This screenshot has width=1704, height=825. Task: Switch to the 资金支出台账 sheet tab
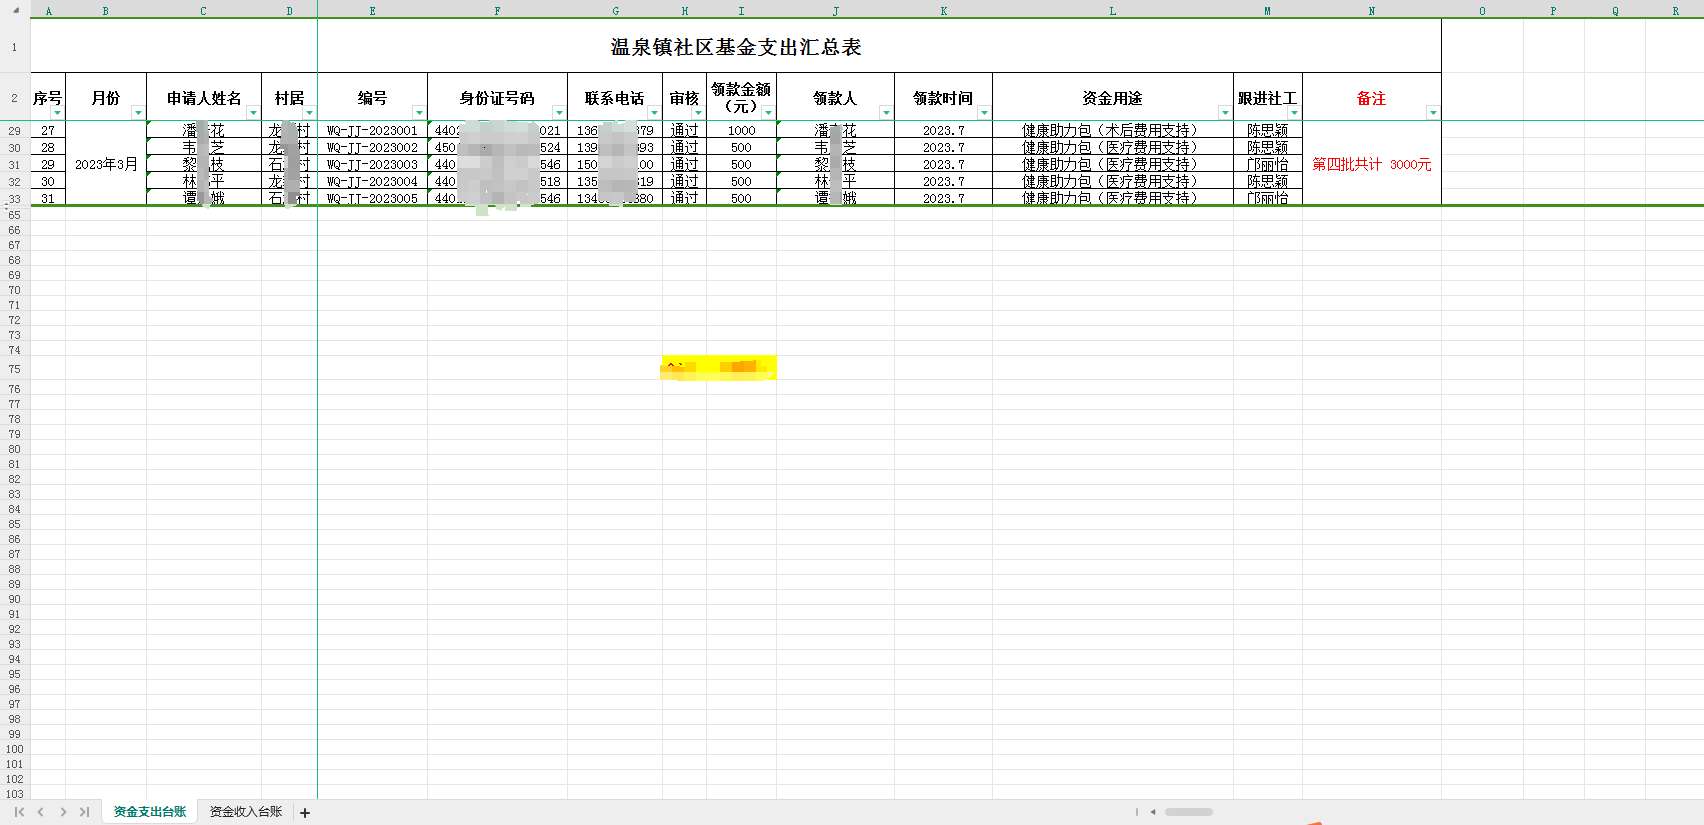(x=150, y=812)
